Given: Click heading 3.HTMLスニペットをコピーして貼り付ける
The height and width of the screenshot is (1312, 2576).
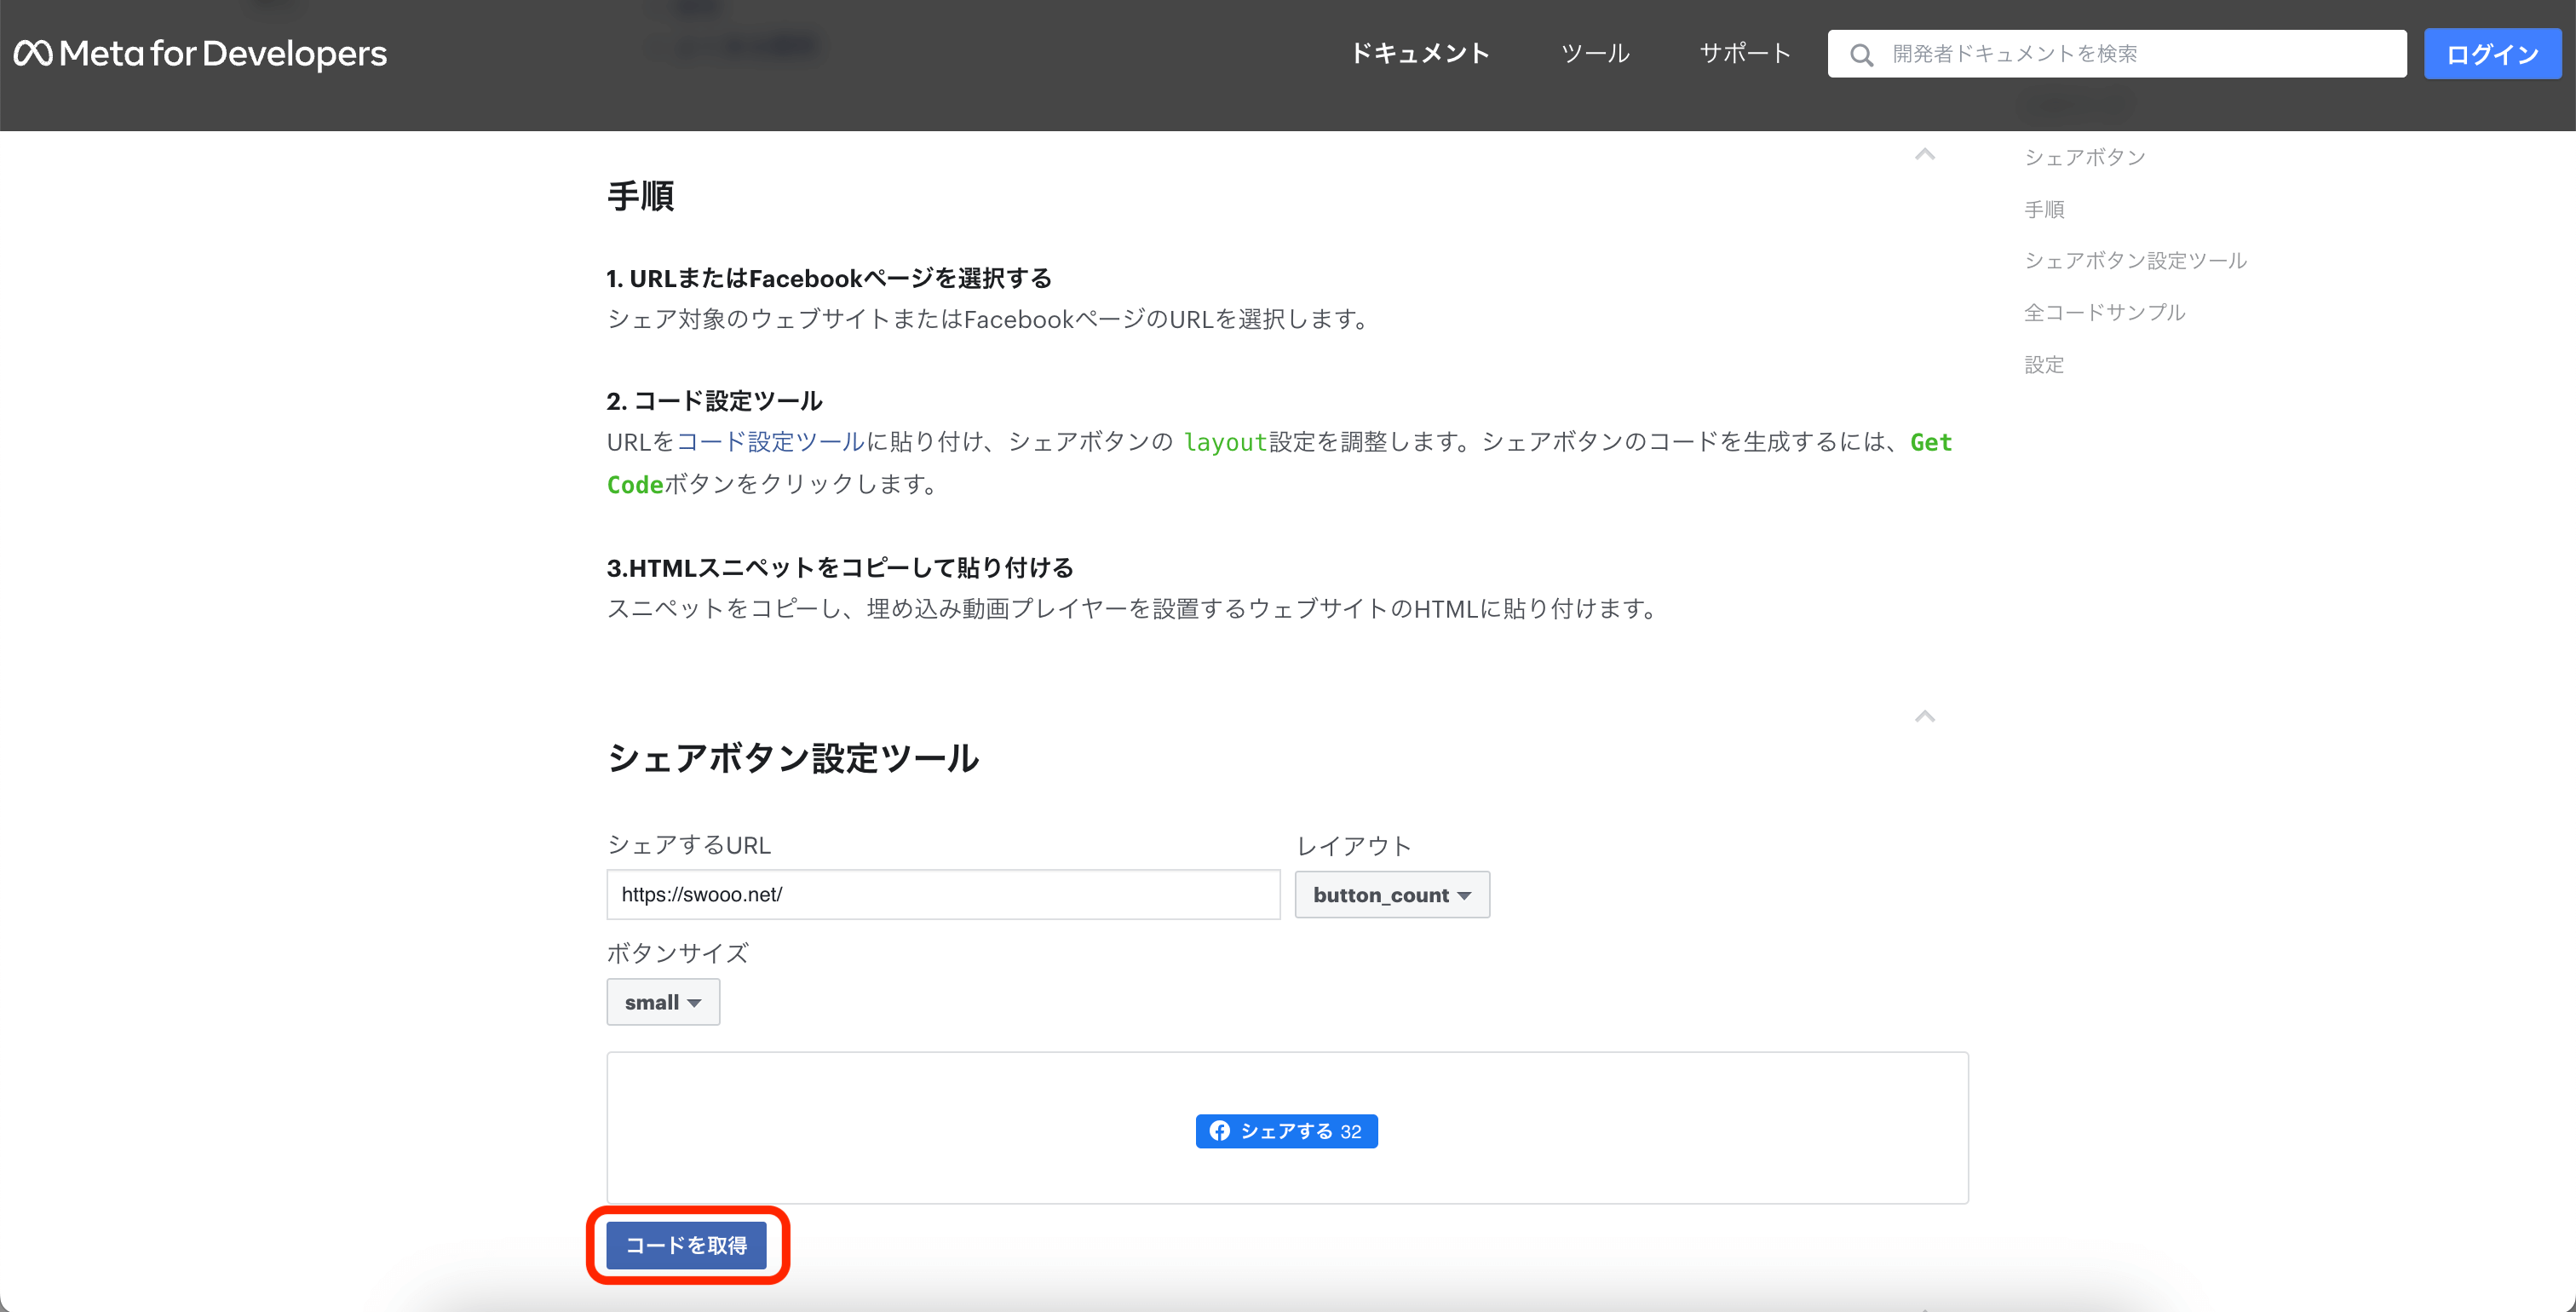Looking at the screenshot, I should [x=840, y=568].
